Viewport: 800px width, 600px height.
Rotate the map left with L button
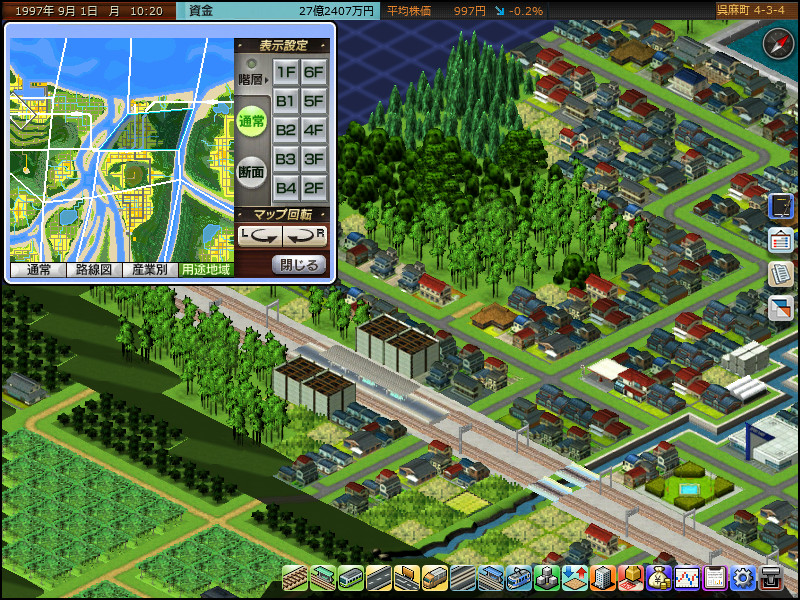[x=260, y=236]
